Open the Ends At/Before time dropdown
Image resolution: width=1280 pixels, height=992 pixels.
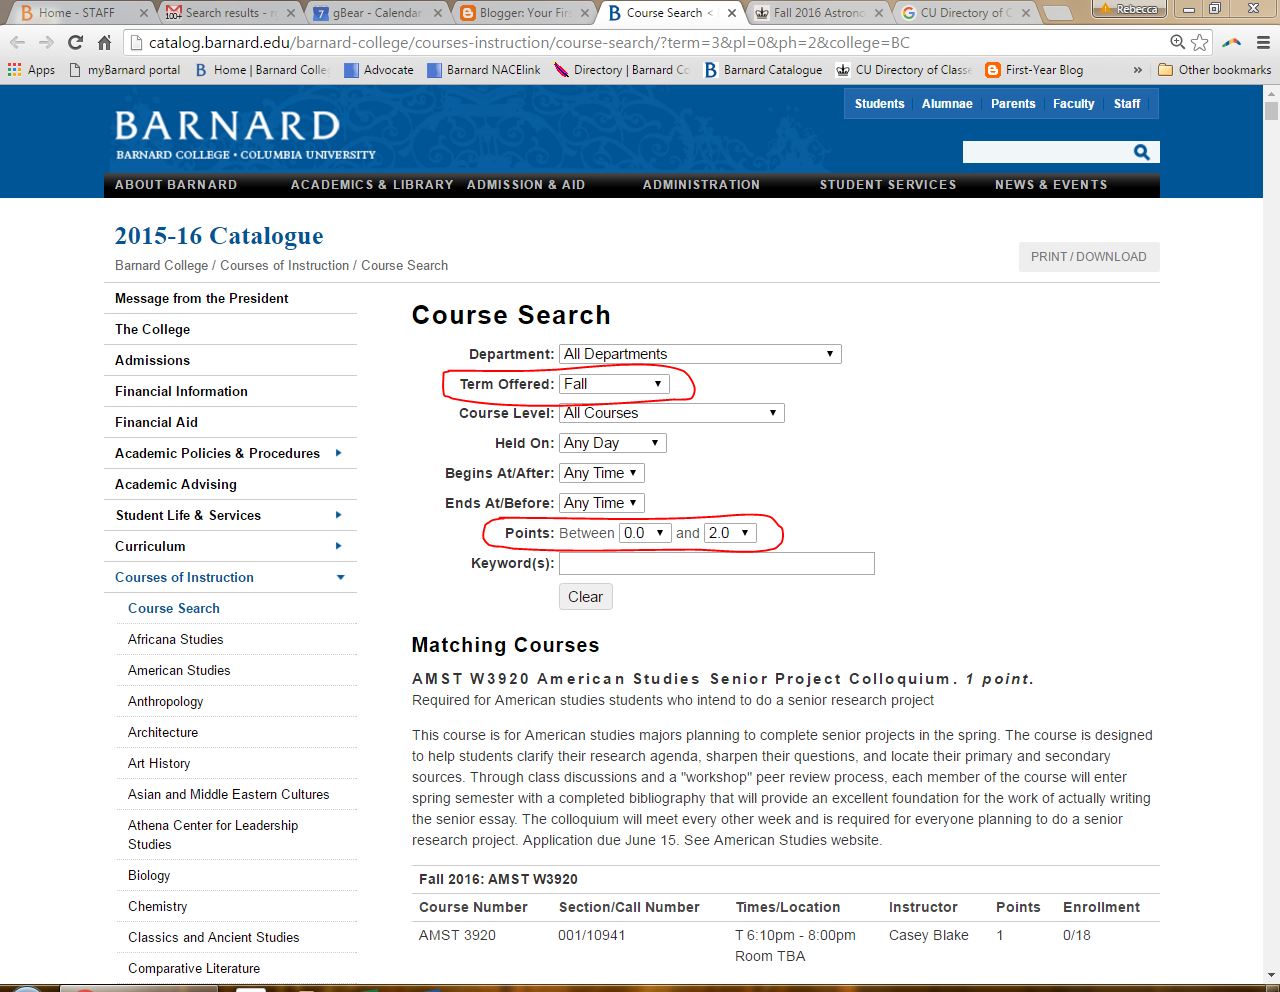pos(601,503)
